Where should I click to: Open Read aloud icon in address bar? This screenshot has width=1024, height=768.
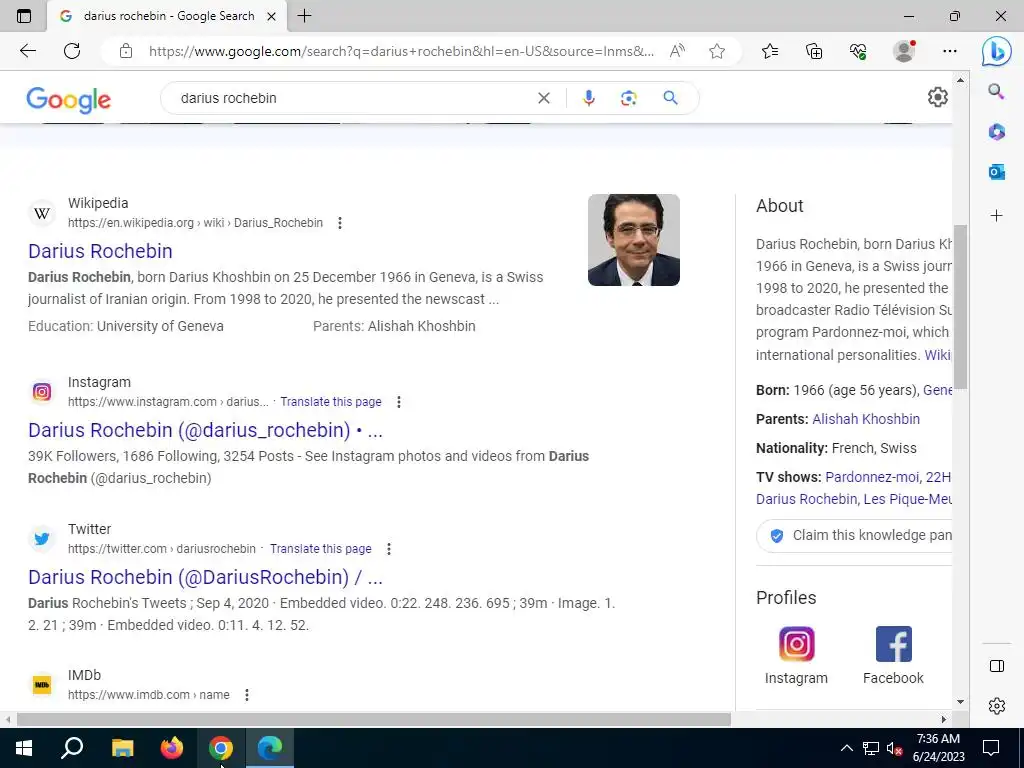(677, 51)
